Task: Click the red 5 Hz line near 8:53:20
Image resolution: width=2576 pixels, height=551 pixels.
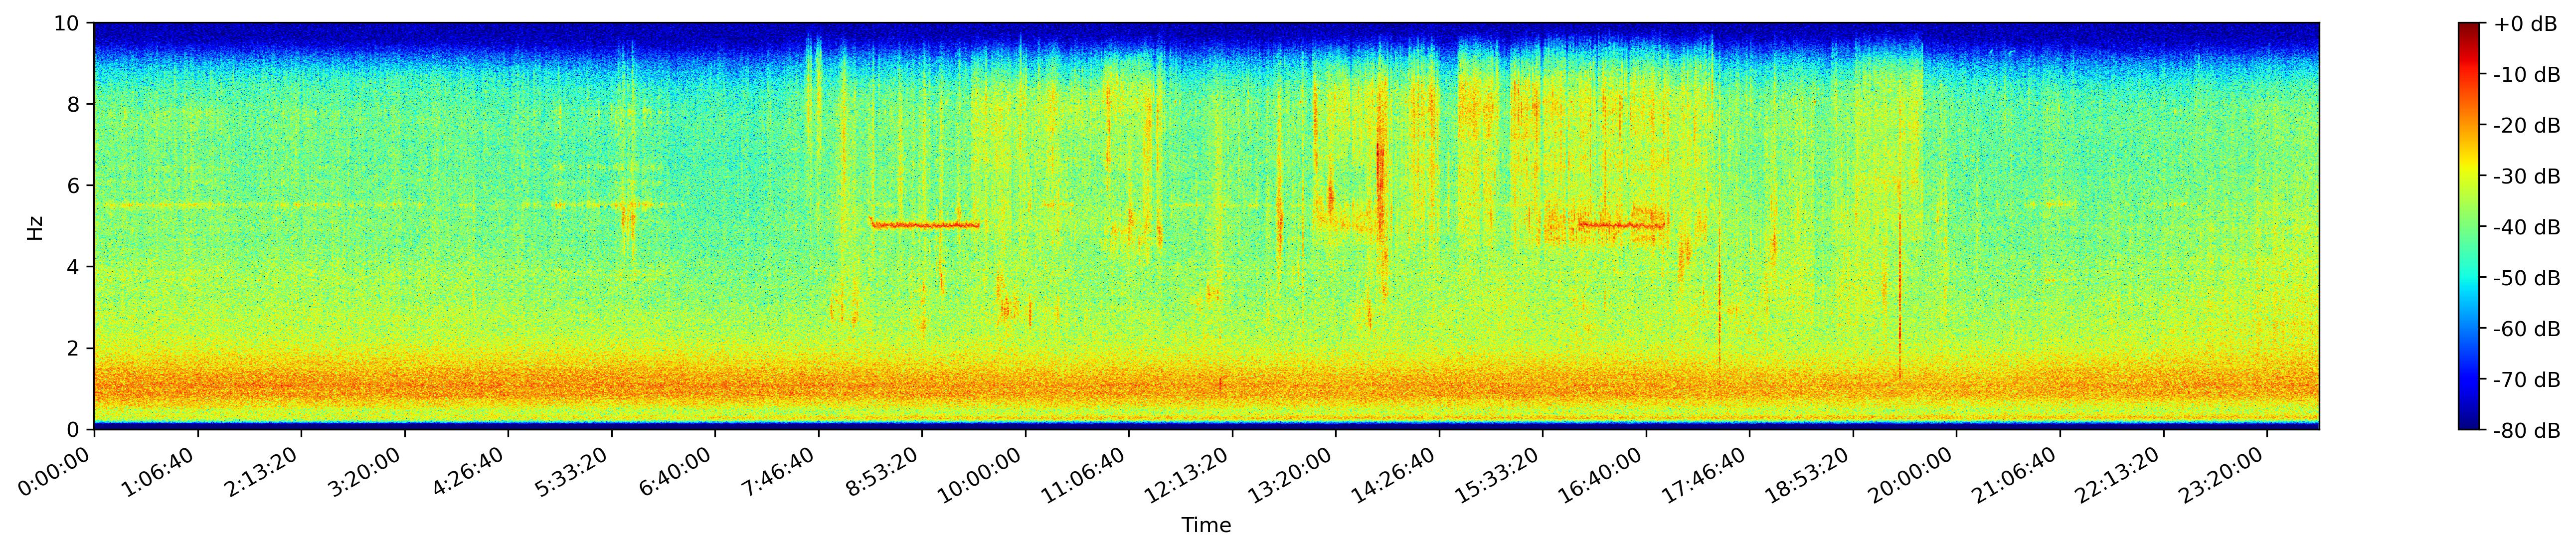Action: tap(925, 225)
